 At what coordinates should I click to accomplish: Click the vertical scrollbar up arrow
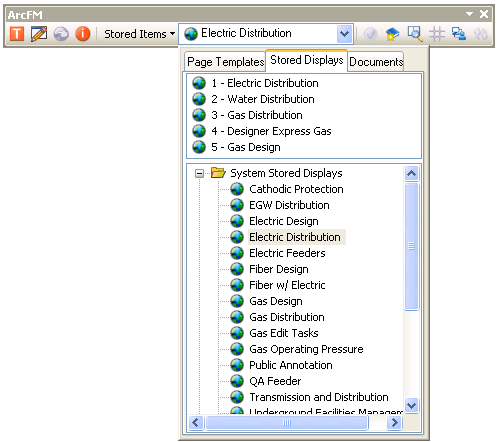(x=411, y=173)
